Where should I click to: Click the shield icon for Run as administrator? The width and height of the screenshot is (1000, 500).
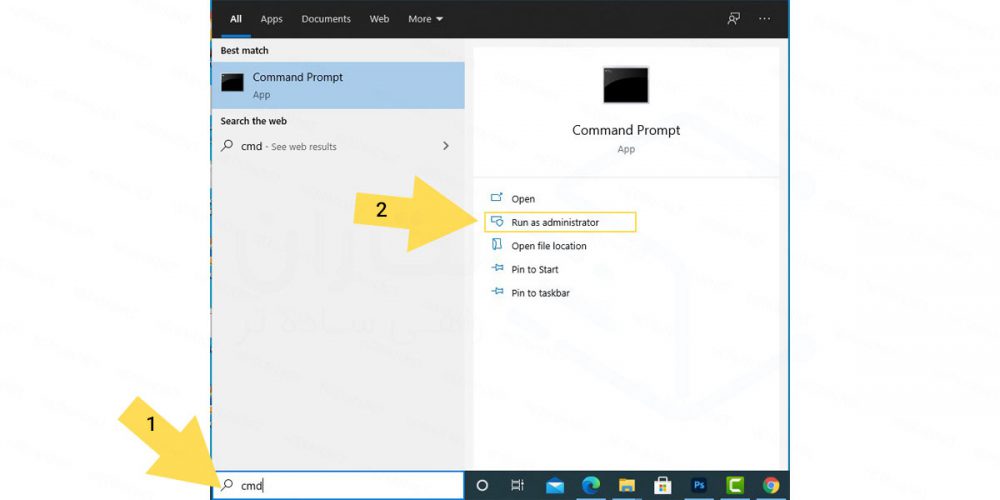point(497,221)
